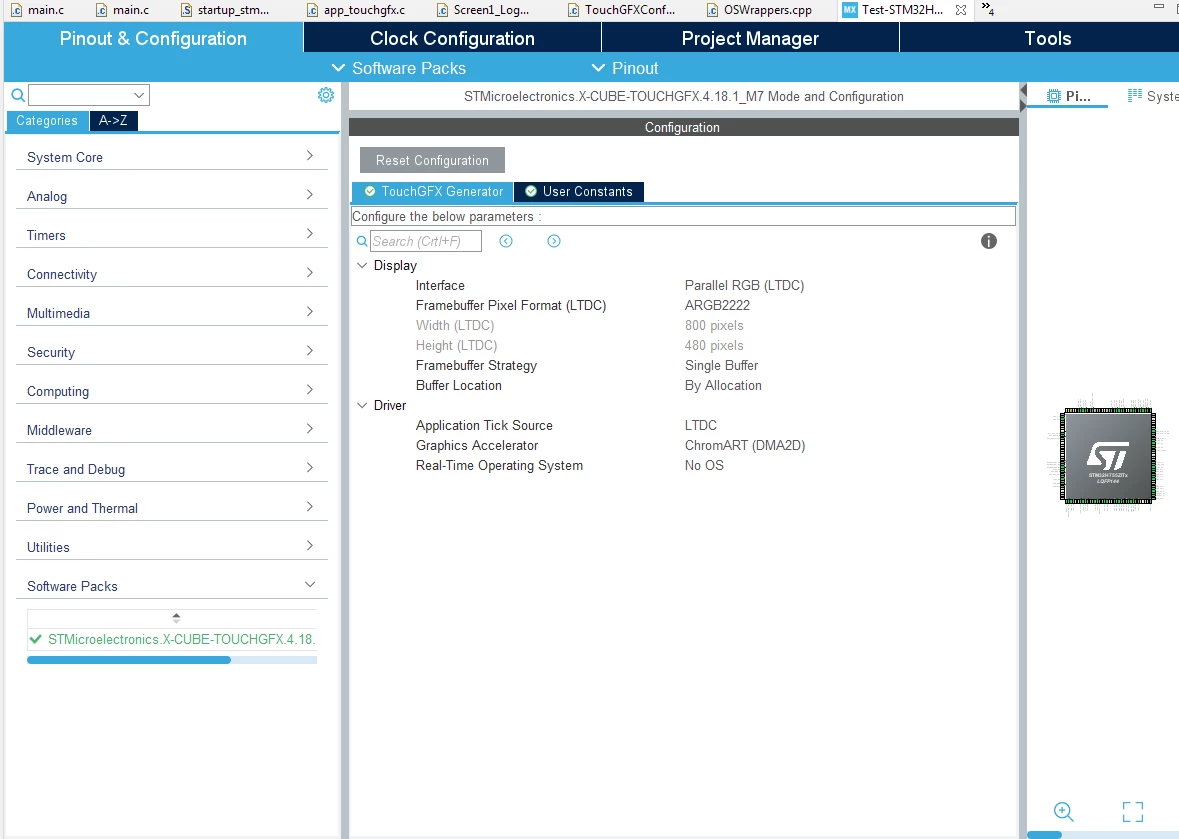Zoom in on the chip pinout view
1179x839 pixels.
[x=1063, y=811]
